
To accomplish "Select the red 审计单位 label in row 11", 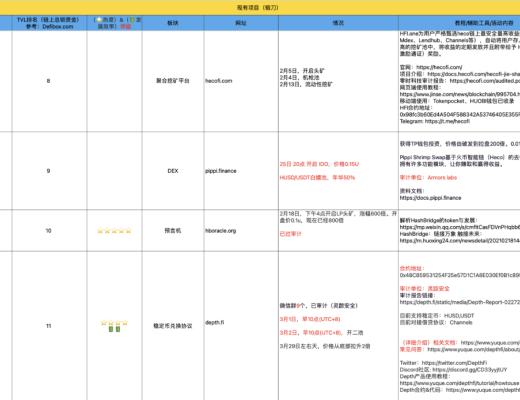I will click(425, 288).
